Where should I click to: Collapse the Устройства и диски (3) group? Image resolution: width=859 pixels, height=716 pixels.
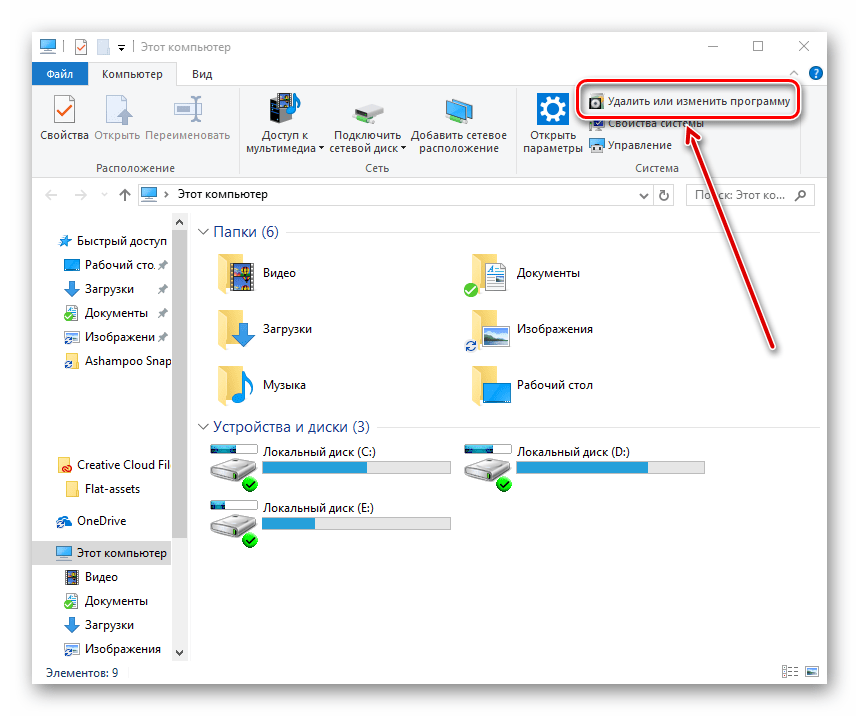203,427
